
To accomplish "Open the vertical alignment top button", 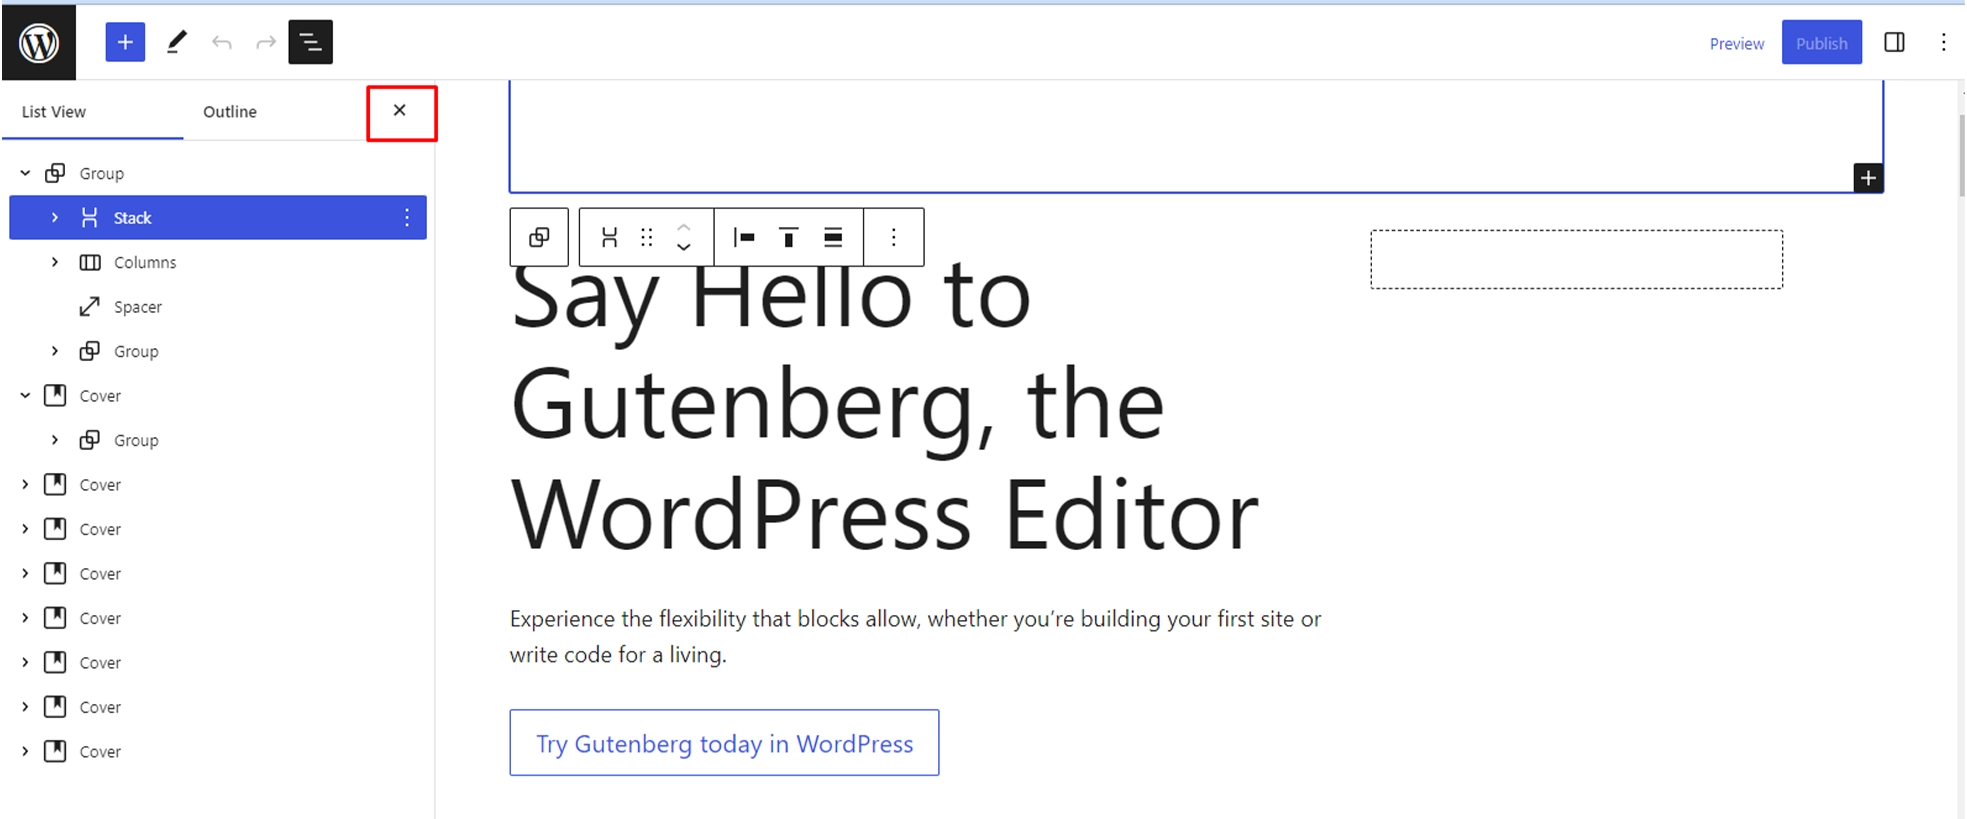I will point(788,237).
